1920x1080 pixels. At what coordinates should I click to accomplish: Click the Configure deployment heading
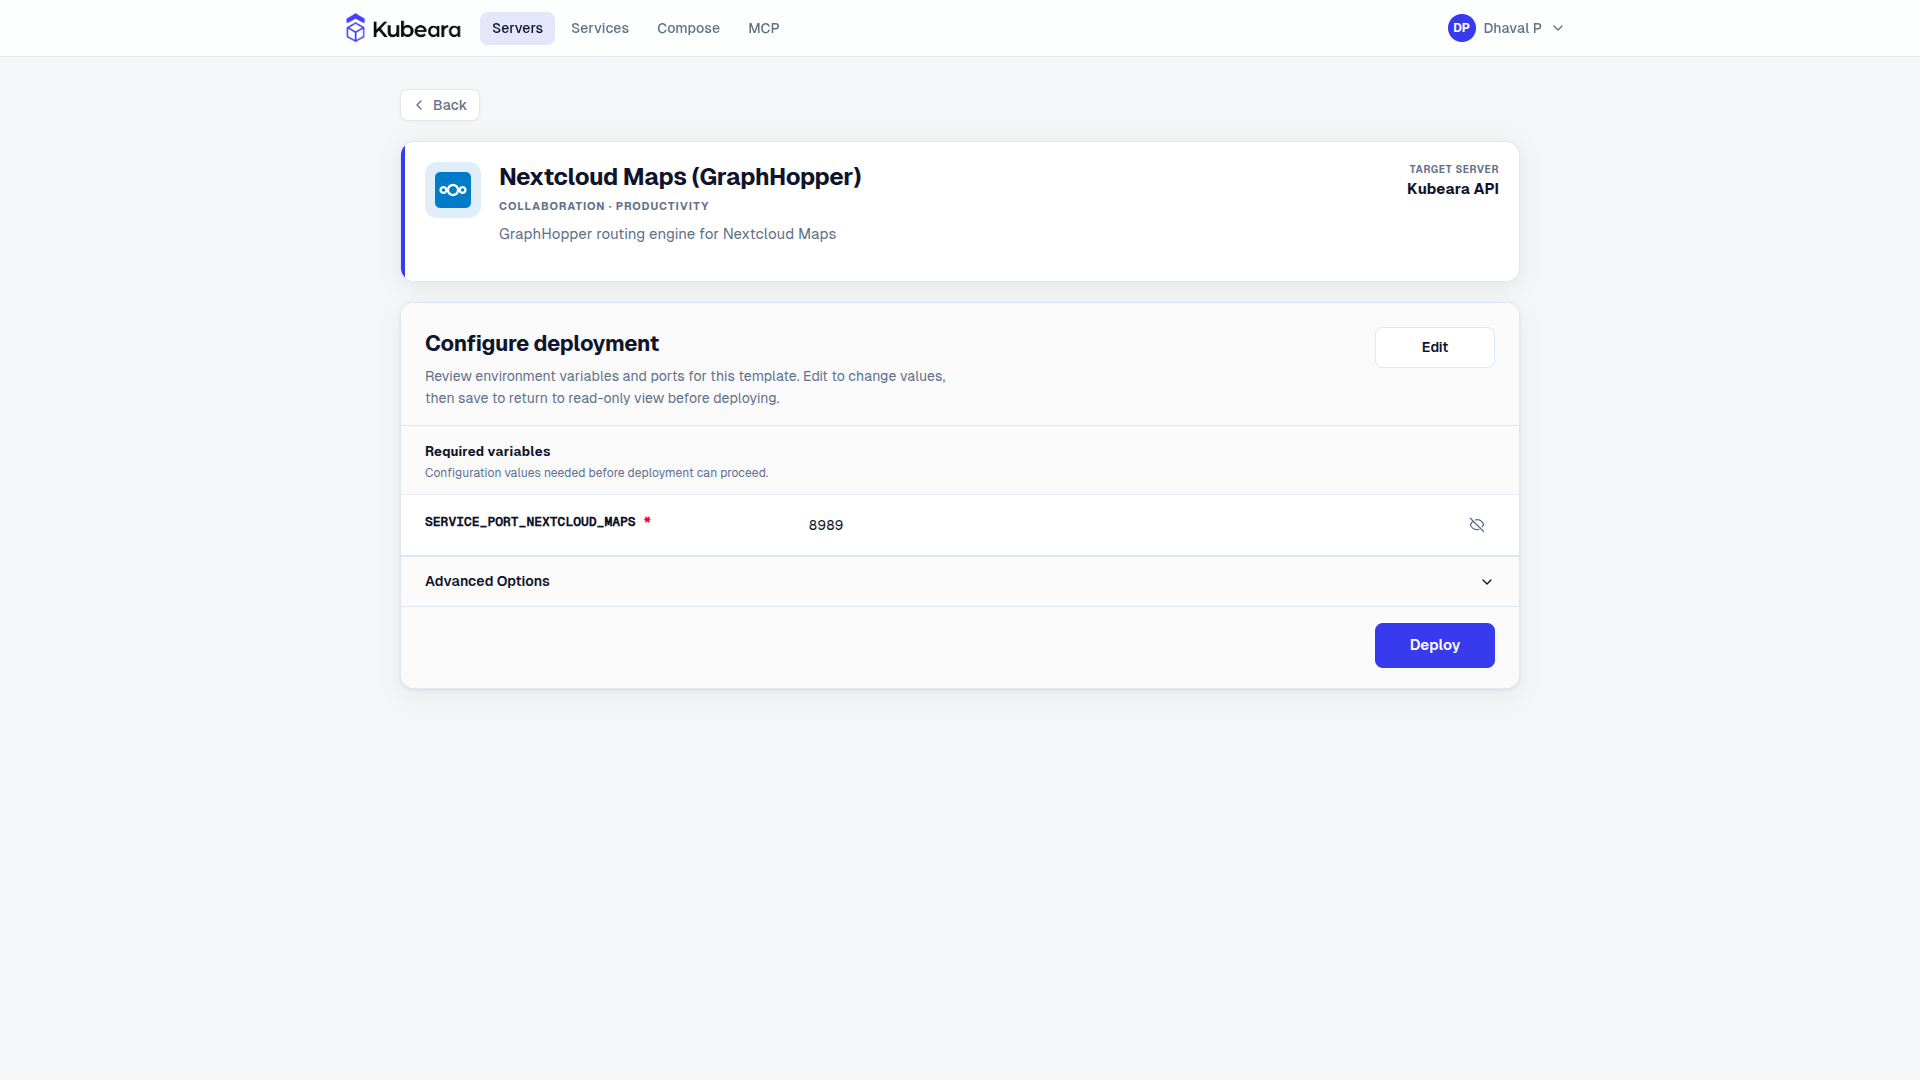coord(542,344)
